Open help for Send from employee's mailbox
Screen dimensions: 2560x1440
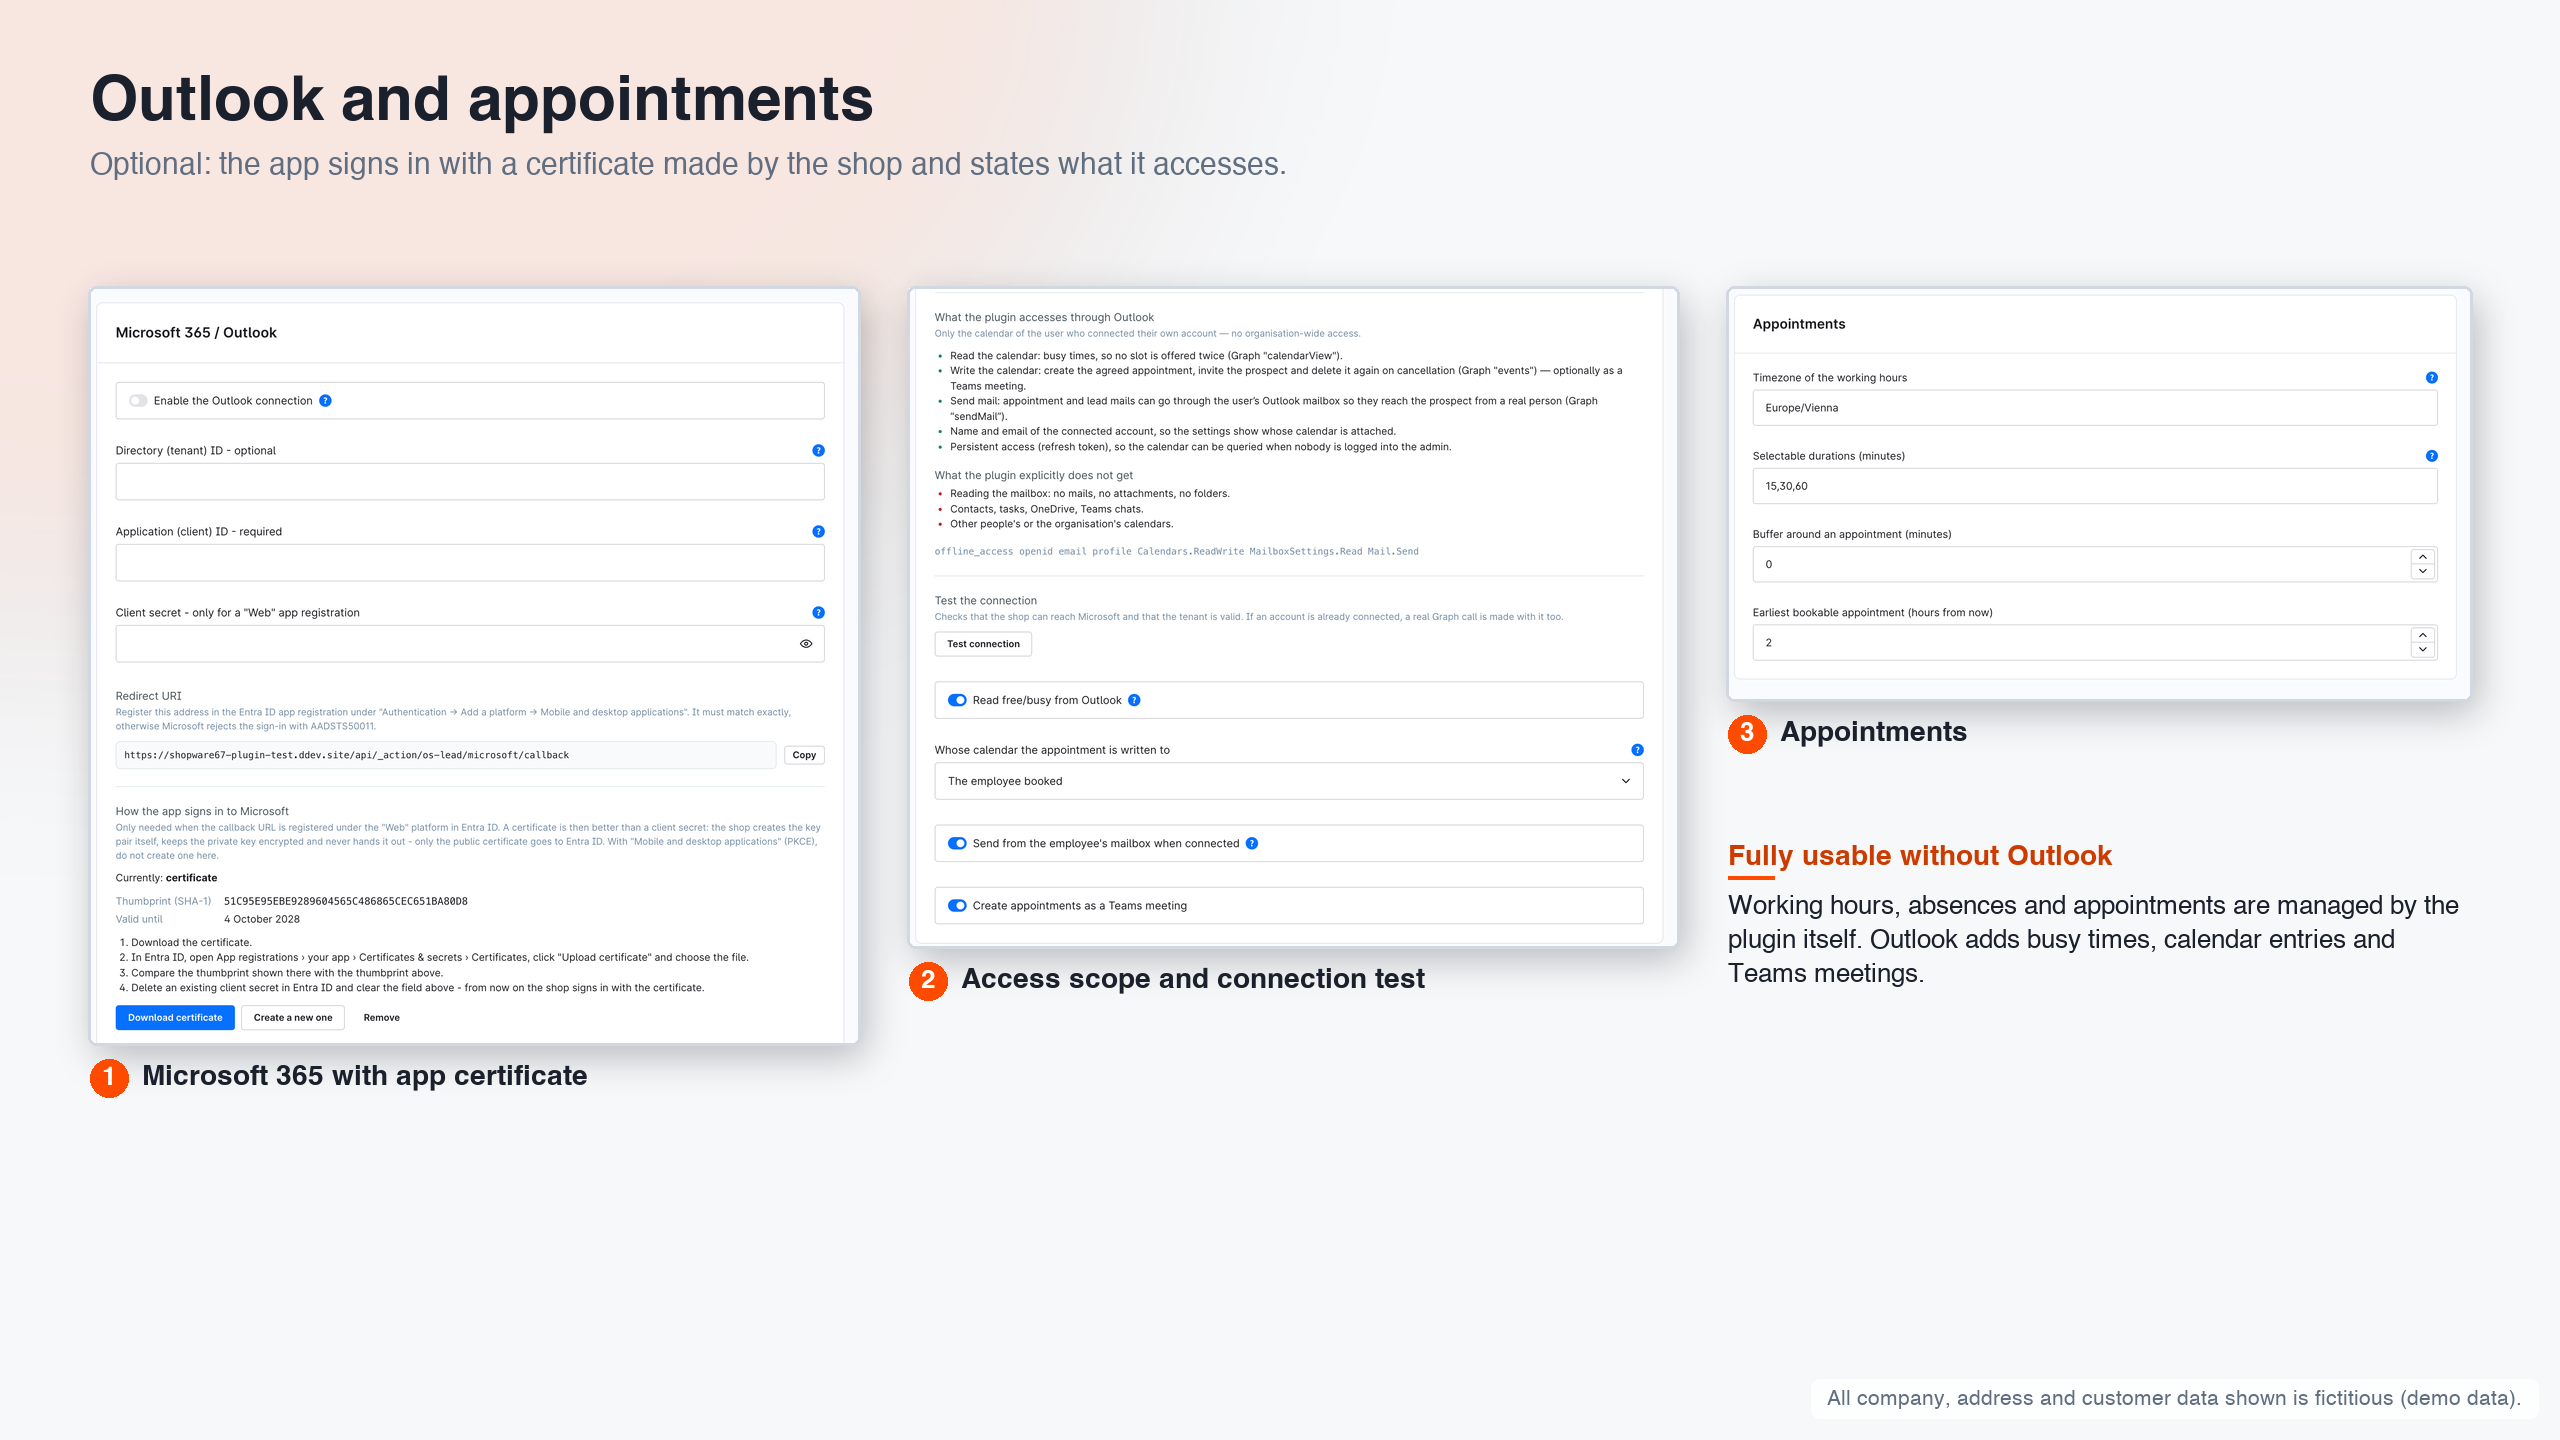[1252, 844]
